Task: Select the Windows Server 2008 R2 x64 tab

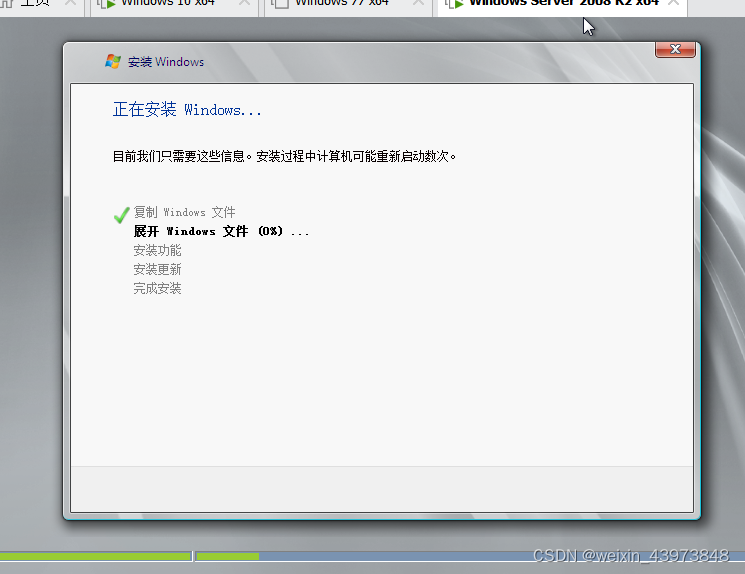Action: pyautogui.click(x=562, y=5)
